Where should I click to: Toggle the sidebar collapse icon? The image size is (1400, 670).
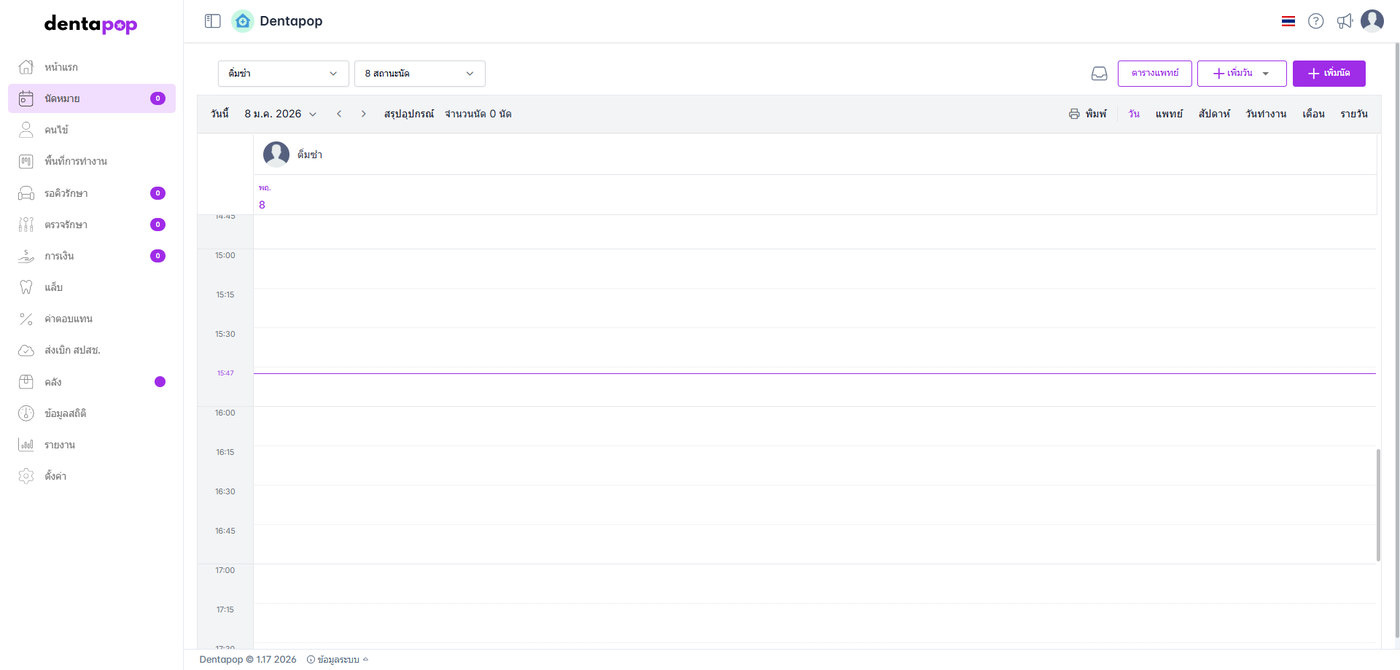tap(212, 21)
